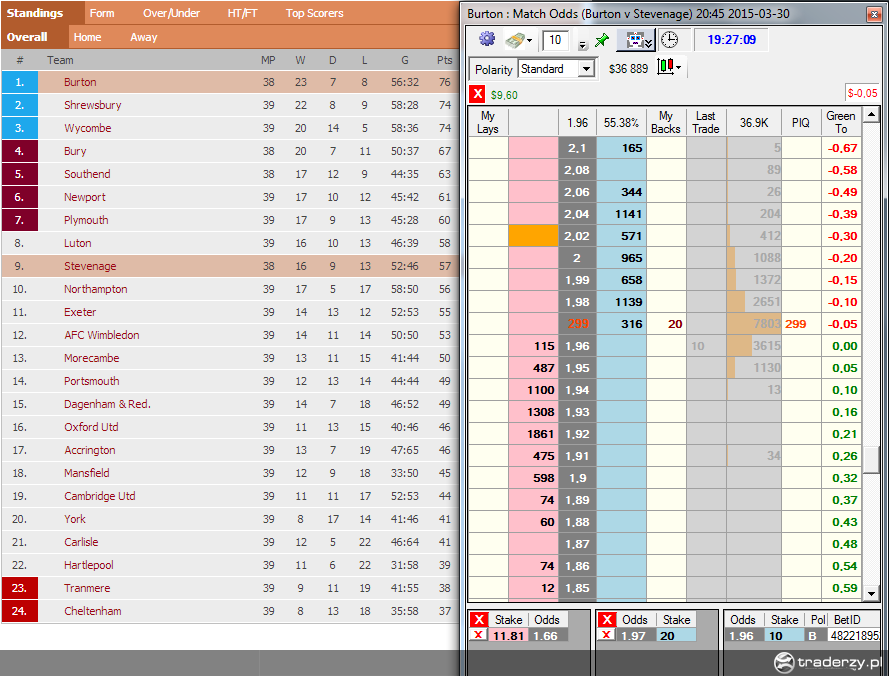Click the ladder vertical scrollbar thumb
889x676 pixels.
click(871, 459)
